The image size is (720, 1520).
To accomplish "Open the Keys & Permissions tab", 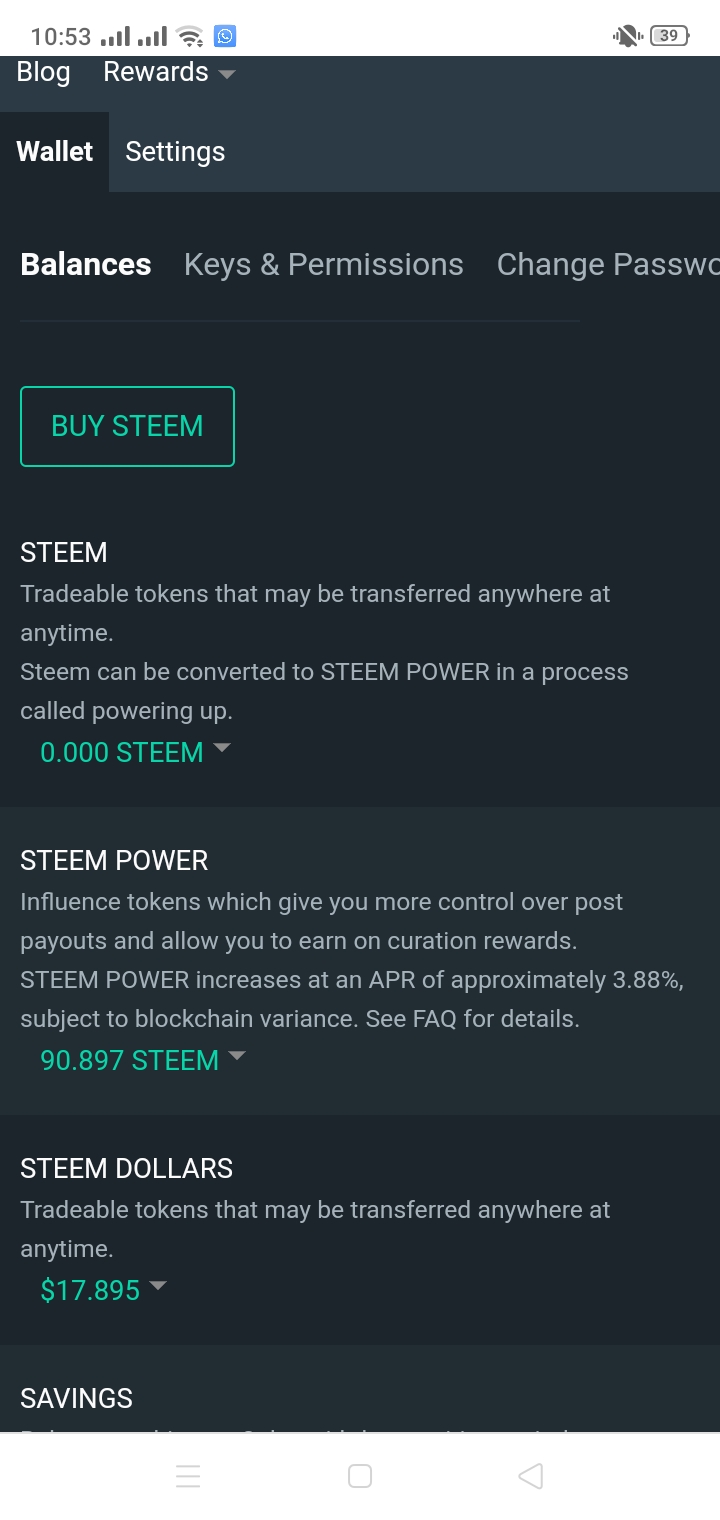I will point(324,264).
